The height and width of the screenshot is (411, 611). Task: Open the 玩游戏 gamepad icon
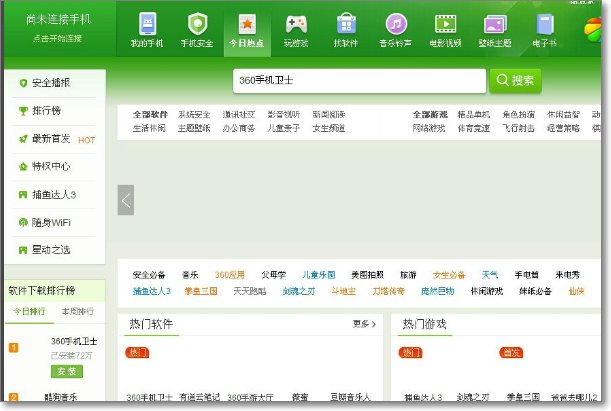coord(297,24)
